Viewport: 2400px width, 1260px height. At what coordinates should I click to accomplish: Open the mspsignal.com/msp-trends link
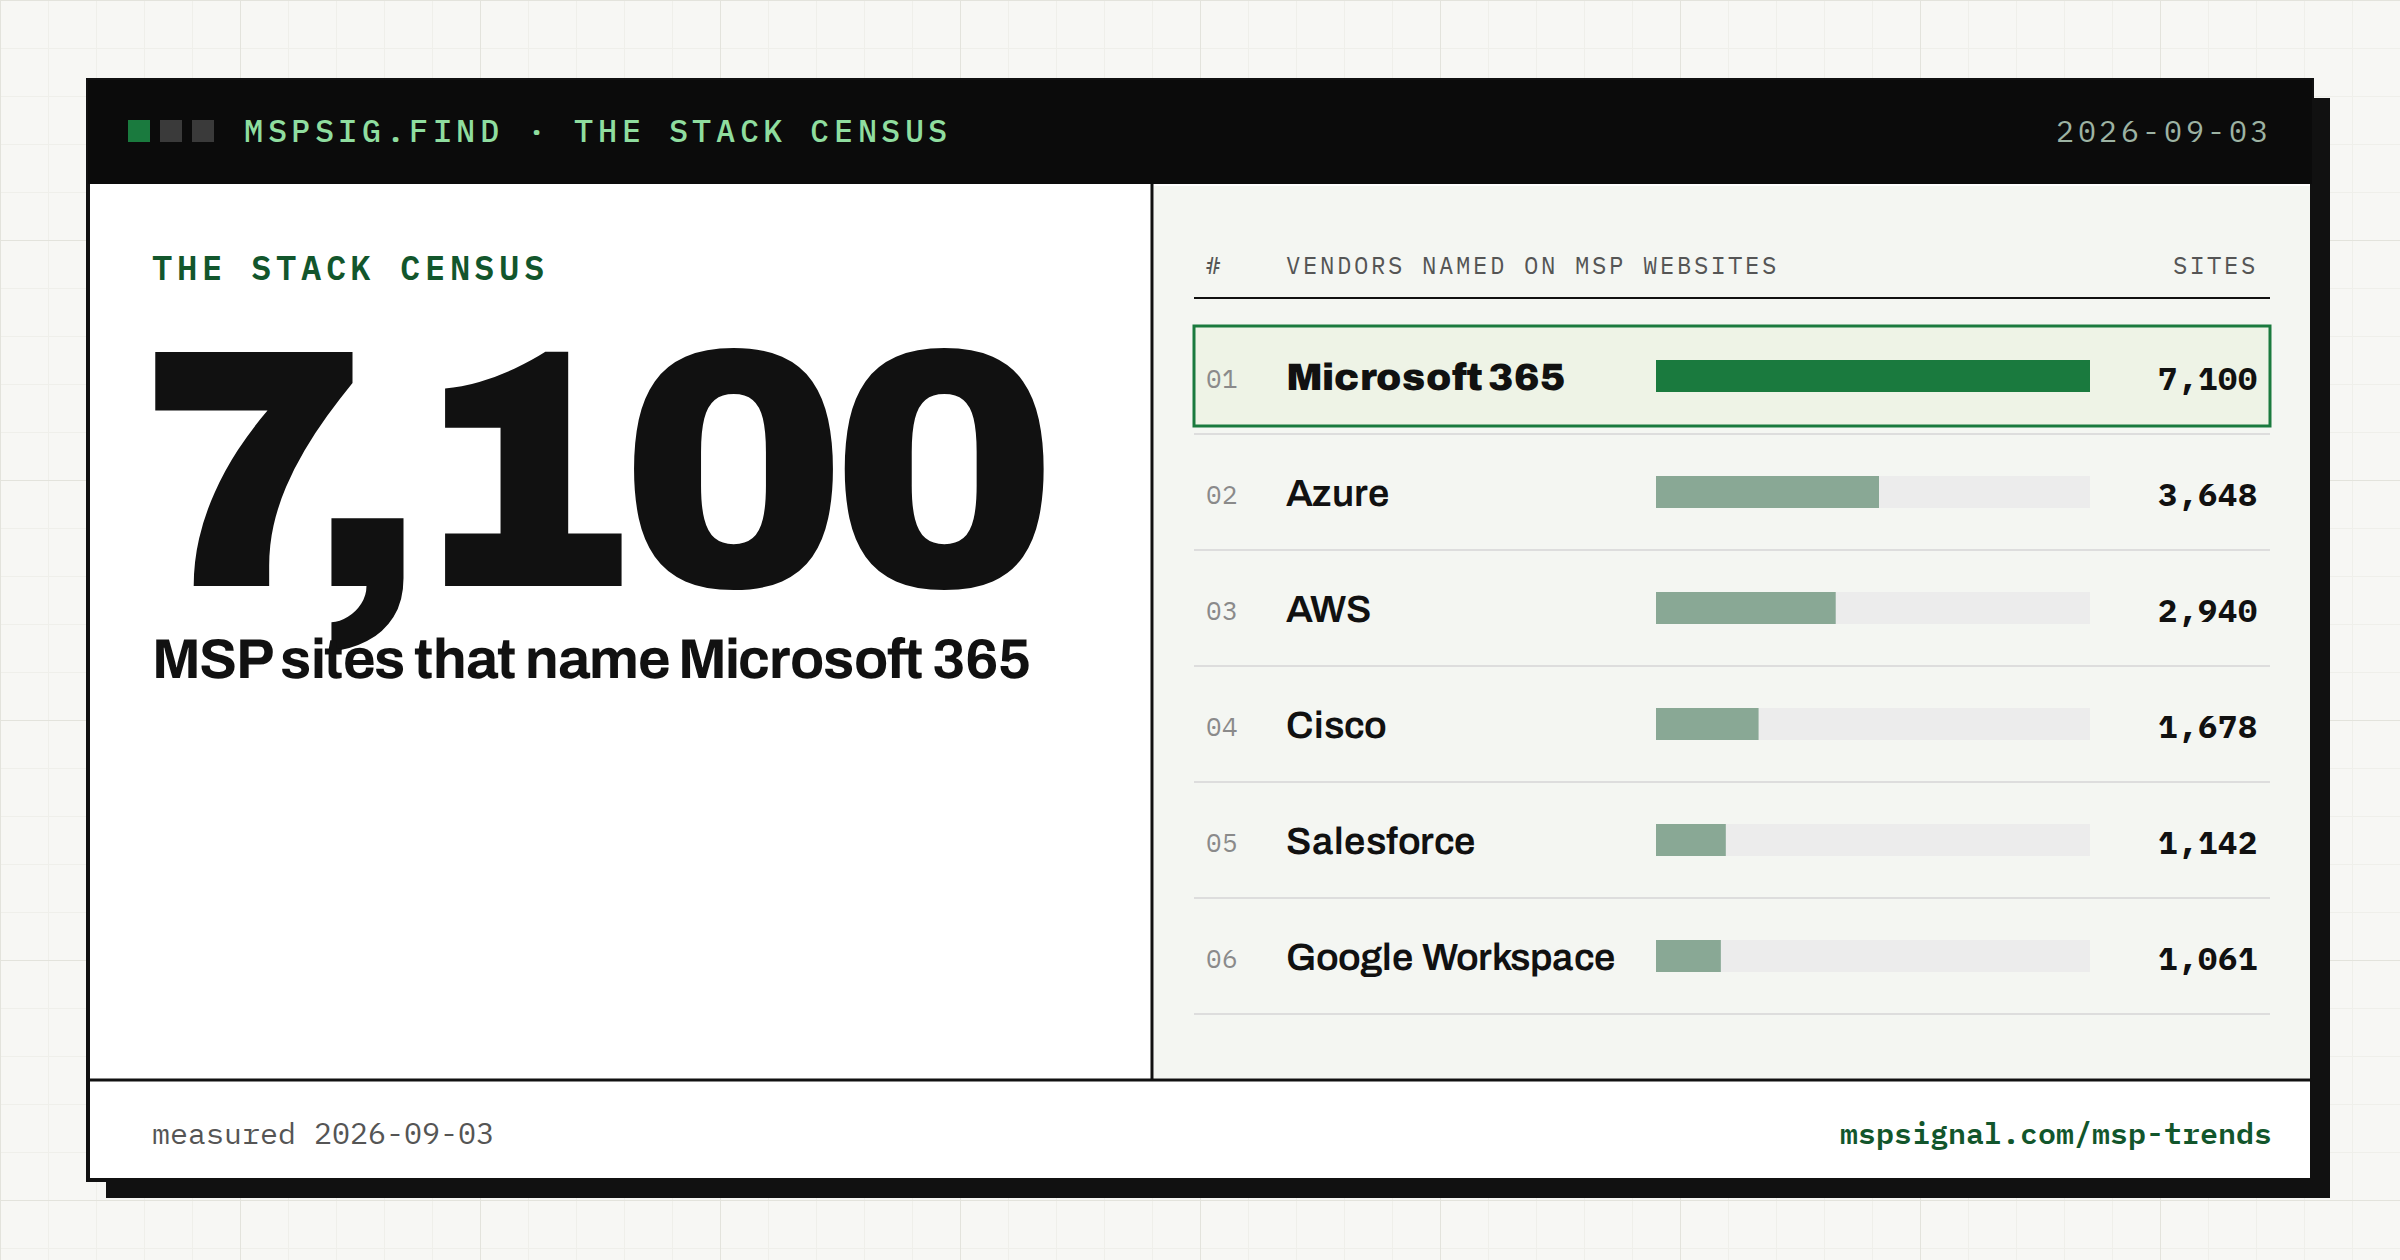click(x=2055, y=1134)
